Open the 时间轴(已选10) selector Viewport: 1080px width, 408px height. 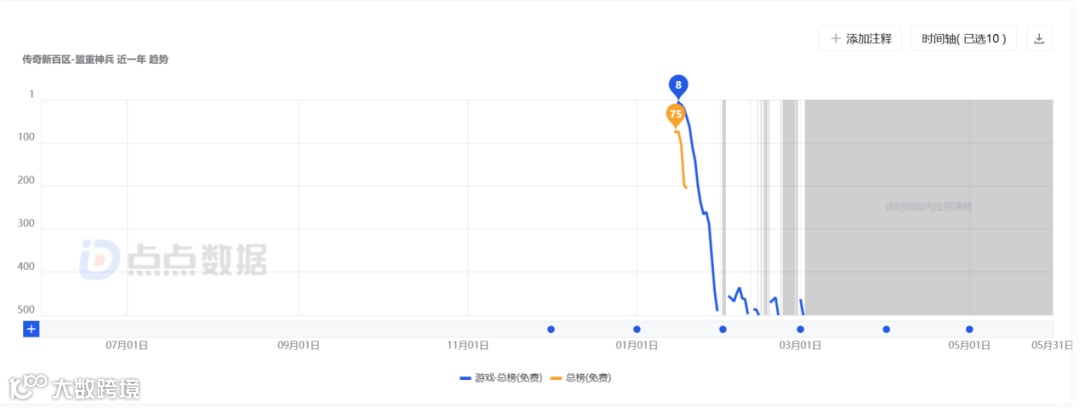click(964, 39)
